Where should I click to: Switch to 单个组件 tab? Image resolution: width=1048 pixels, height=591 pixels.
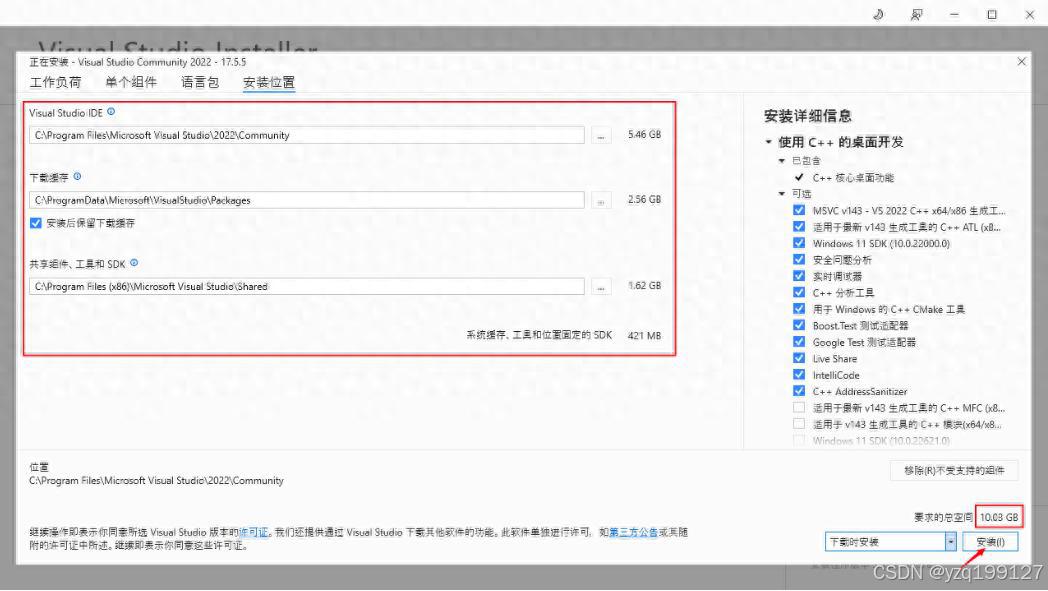click(131, 82)
